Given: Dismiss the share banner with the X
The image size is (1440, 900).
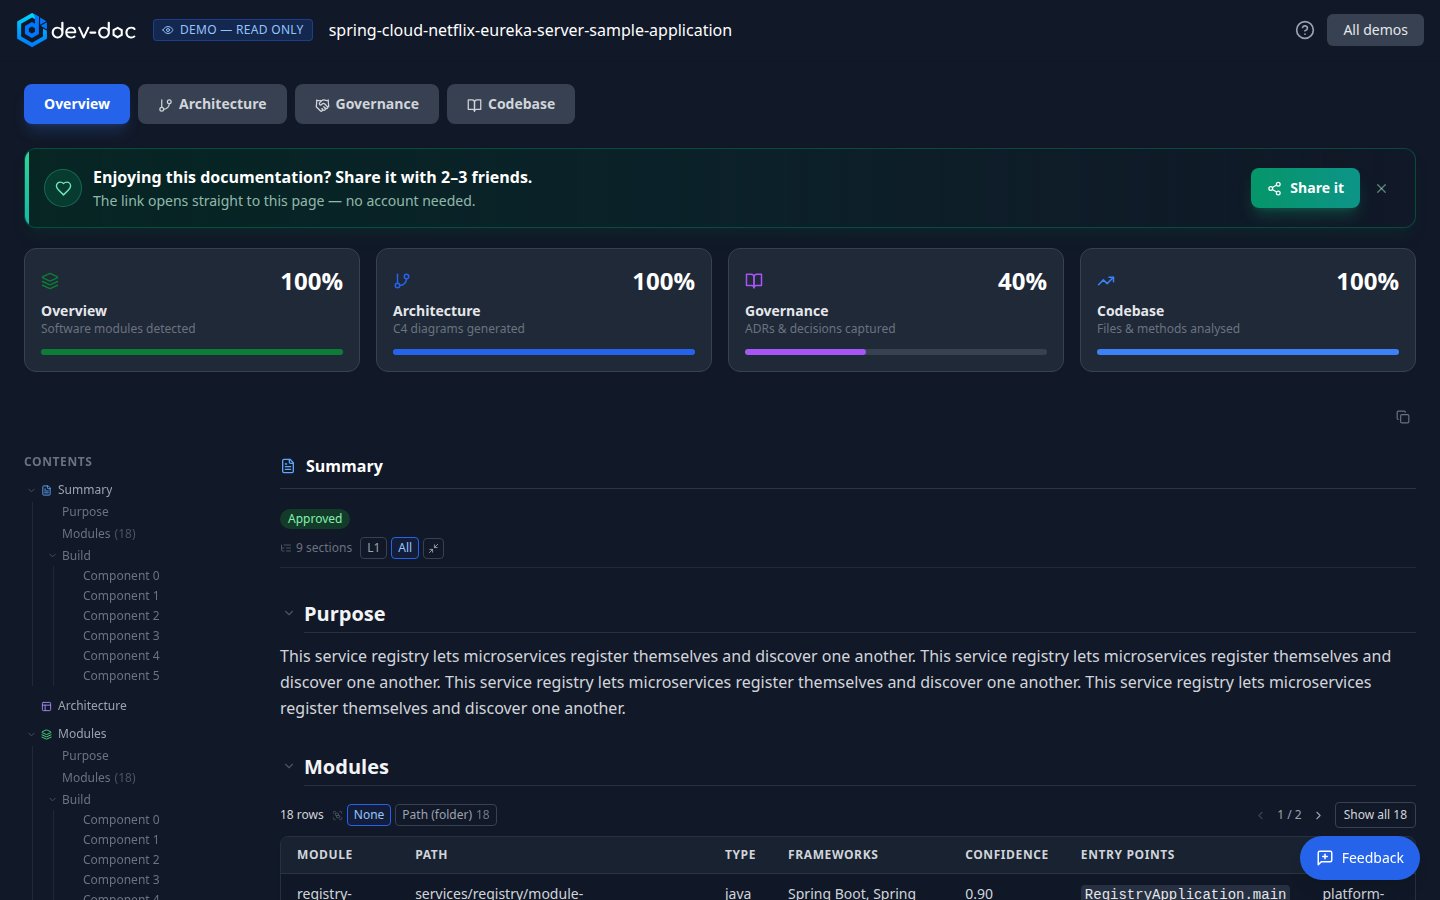Looking at the screenshot, I should coord(1381,188).
